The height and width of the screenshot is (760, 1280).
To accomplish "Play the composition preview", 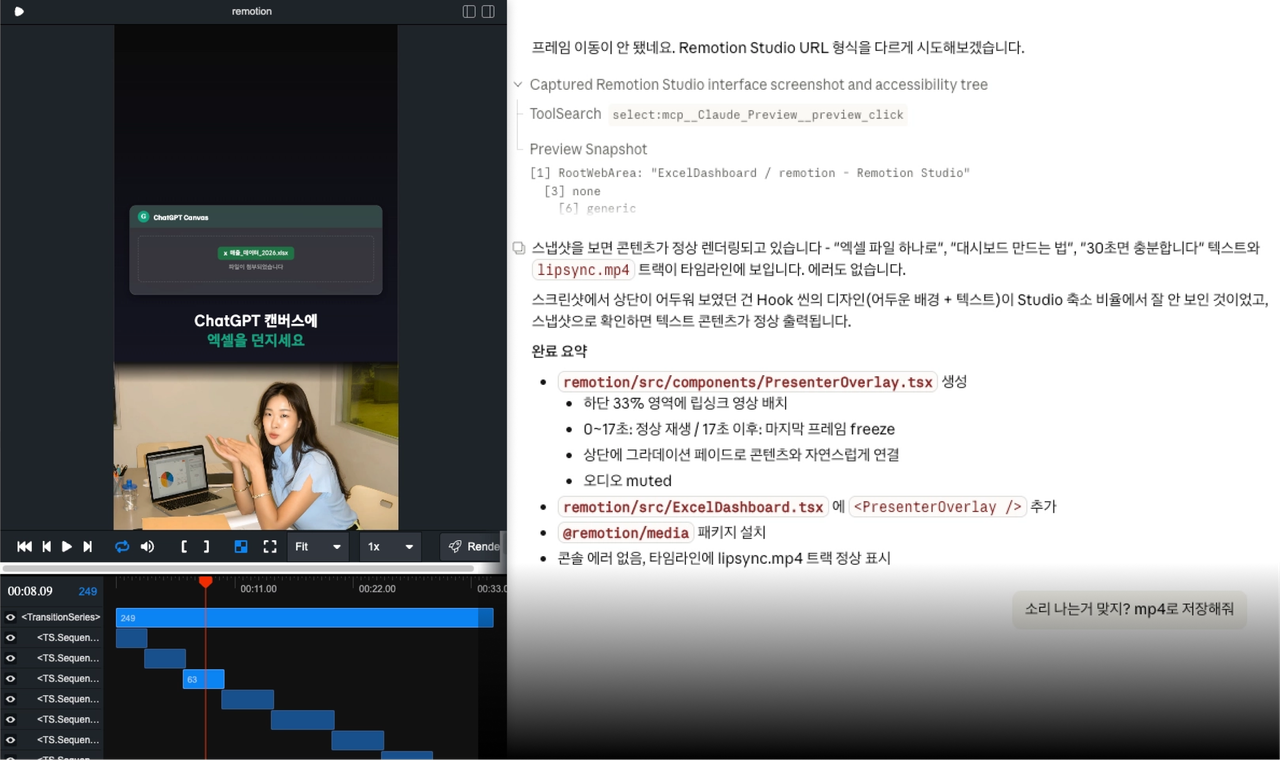I will click(x=67, y=547).
